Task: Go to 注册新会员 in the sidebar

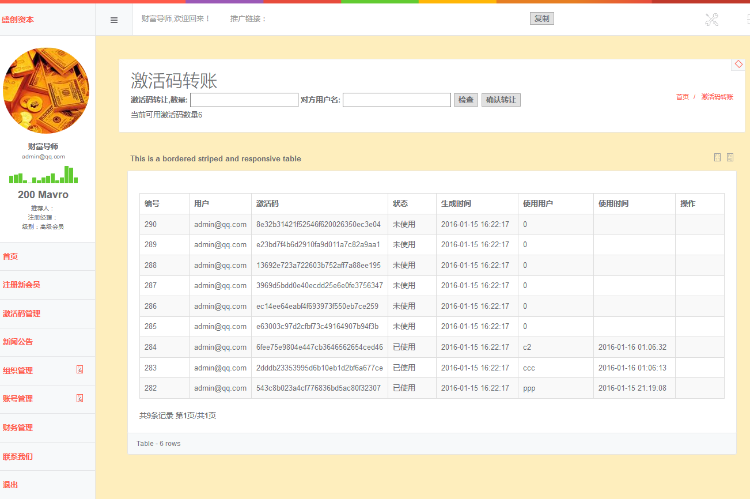Action: (21, 284)
